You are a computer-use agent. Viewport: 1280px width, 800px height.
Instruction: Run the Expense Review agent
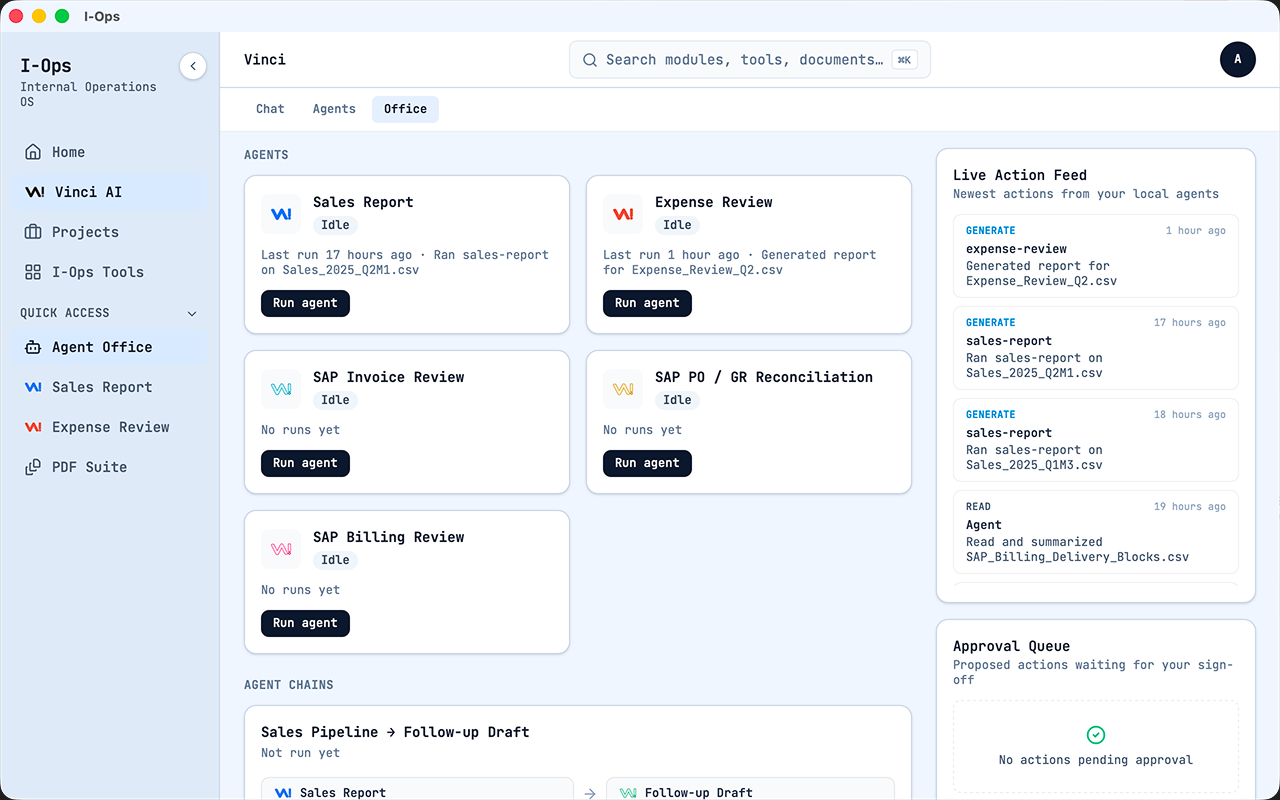[x=647, y=303]
